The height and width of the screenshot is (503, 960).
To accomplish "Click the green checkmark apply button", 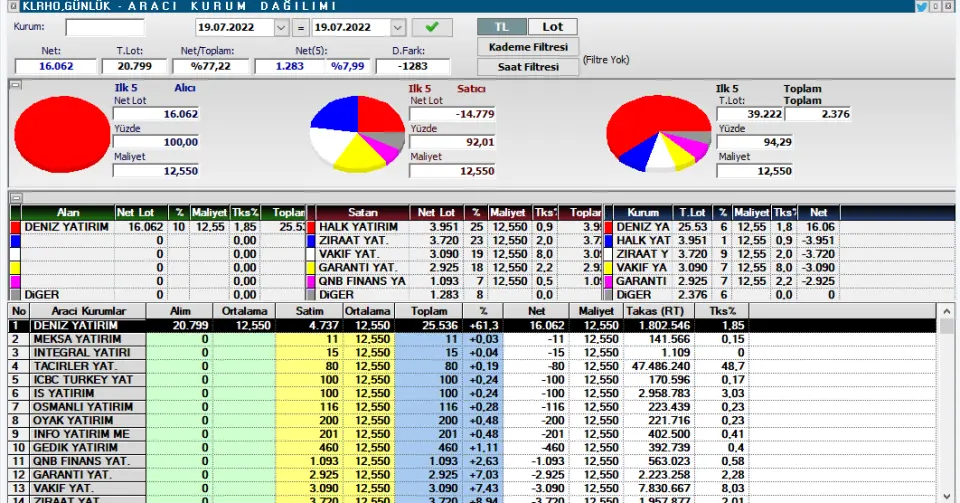I will (431, 27).
